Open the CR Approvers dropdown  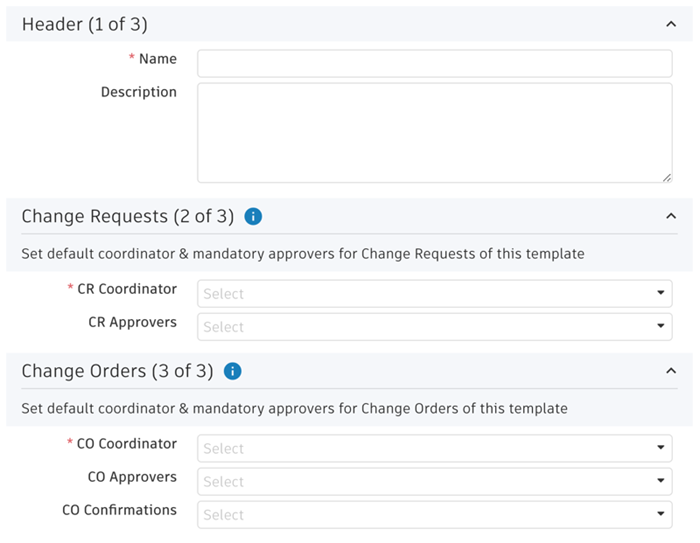tap(434, 327)
